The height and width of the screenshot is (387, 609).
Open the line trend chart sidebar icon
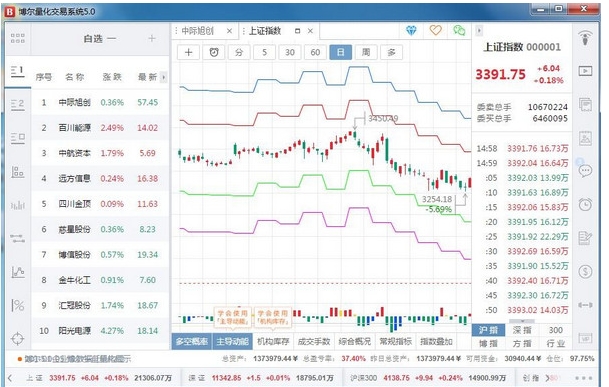click(18, 272)
